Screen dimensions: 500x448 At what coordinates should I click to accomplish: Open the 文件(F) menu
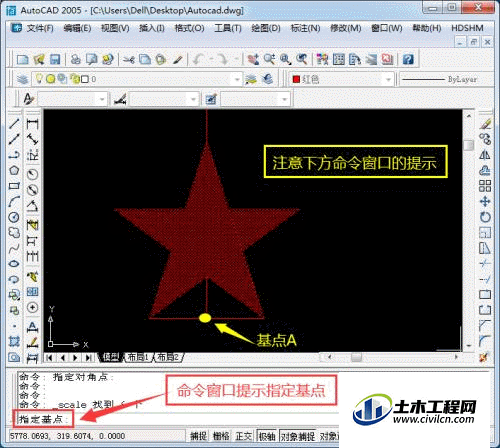pos(40,28)
